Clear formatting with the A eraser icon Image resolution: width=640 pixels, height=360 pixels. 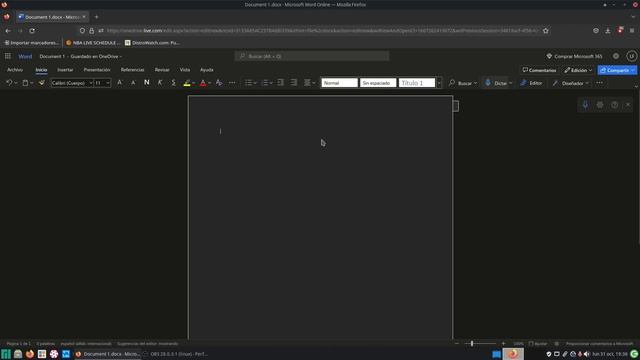219,83
